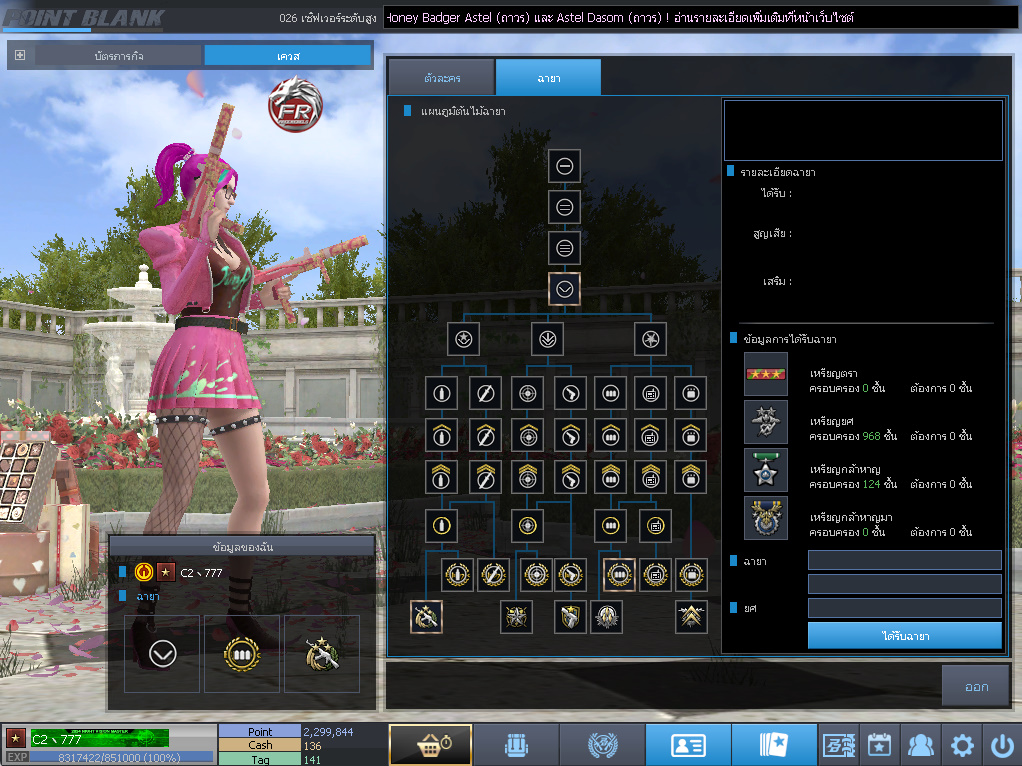The height and width of the screenshot is (766, 1022).
Task: Click the settings gear icon
Action: point(962,745)
